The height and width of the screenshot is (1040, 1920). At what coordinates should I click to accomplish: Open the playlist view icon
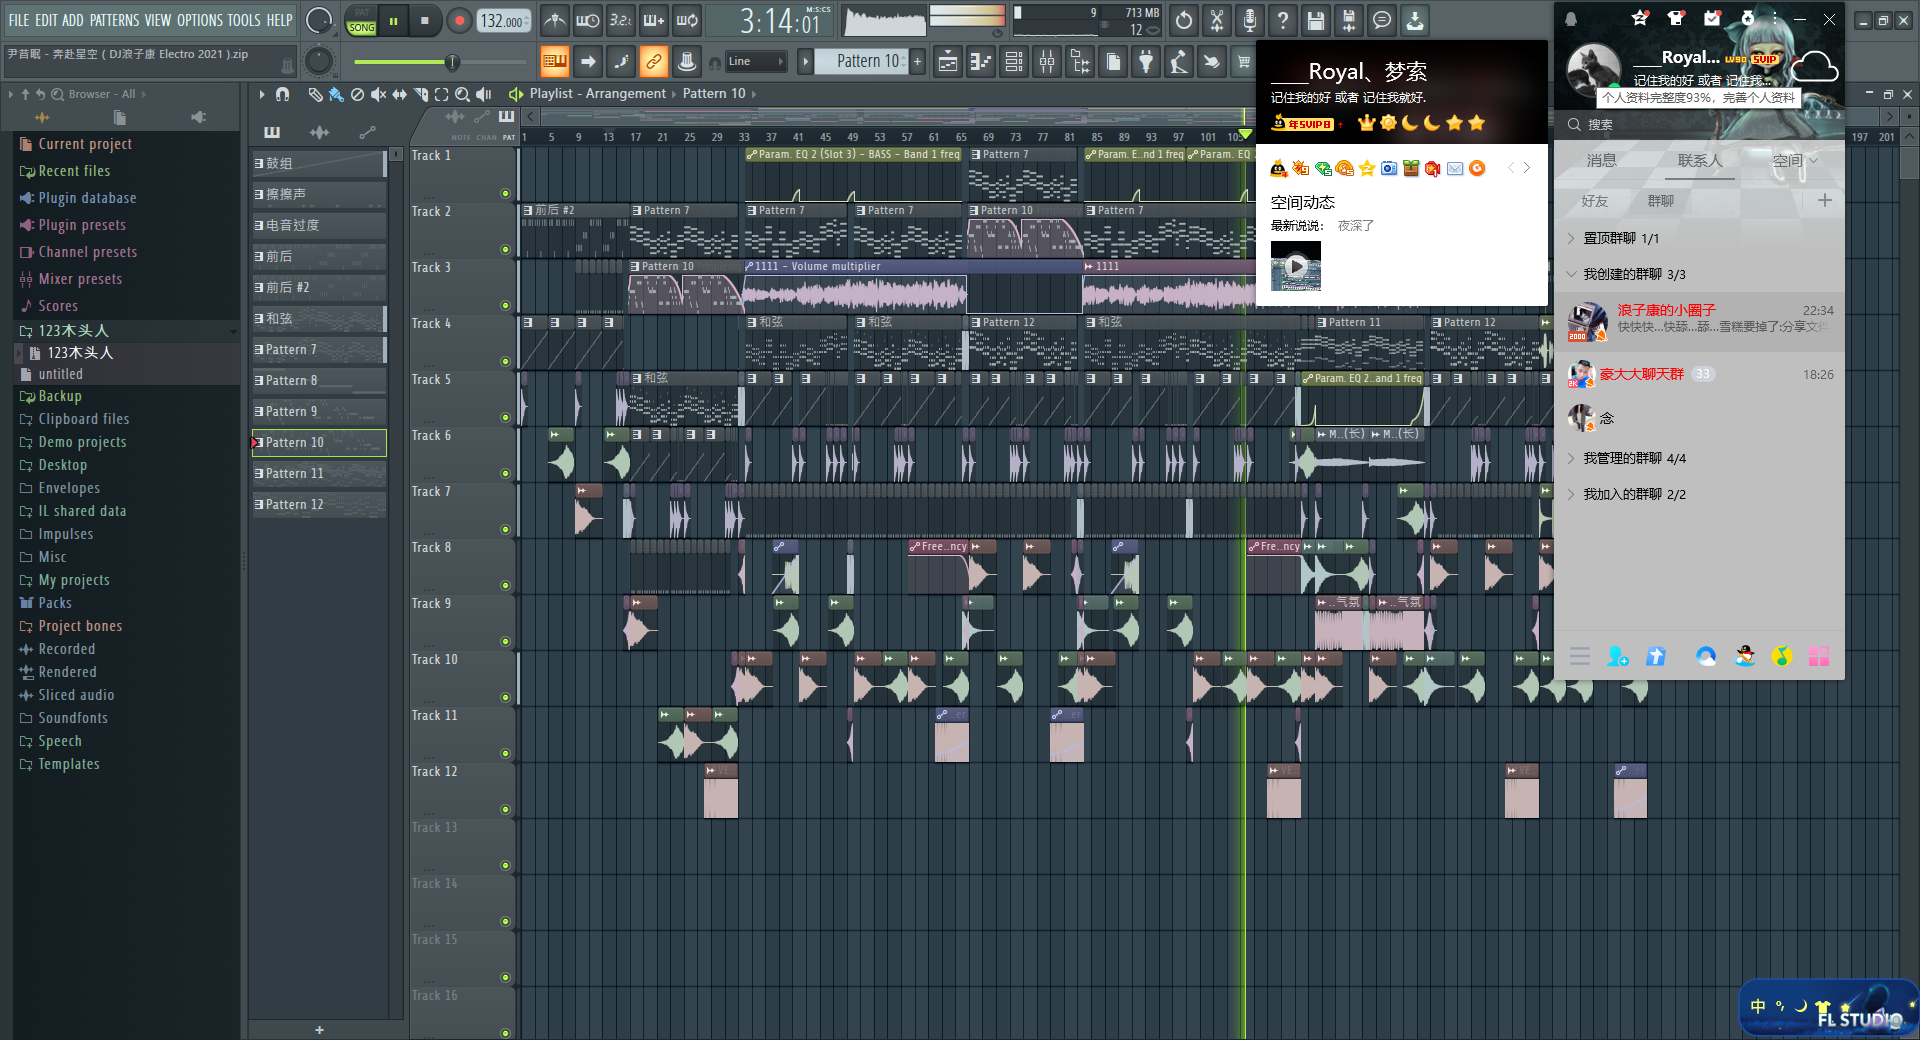(x=948, y=62)
